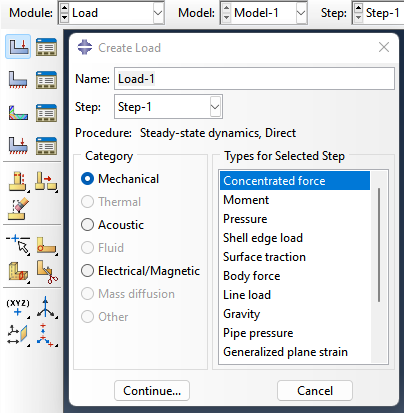Select the Create Load Case tool
Screen dimensions: 404x413
coord(18,146)
